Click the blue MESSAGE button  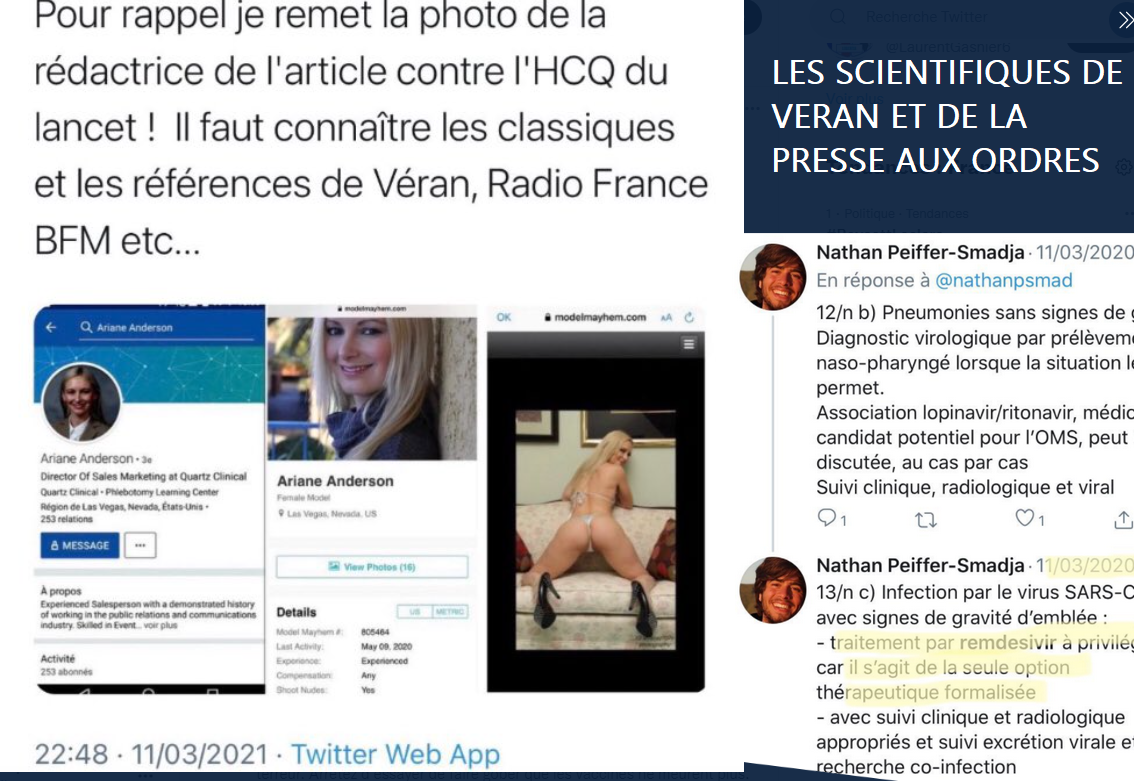point(80,545)
